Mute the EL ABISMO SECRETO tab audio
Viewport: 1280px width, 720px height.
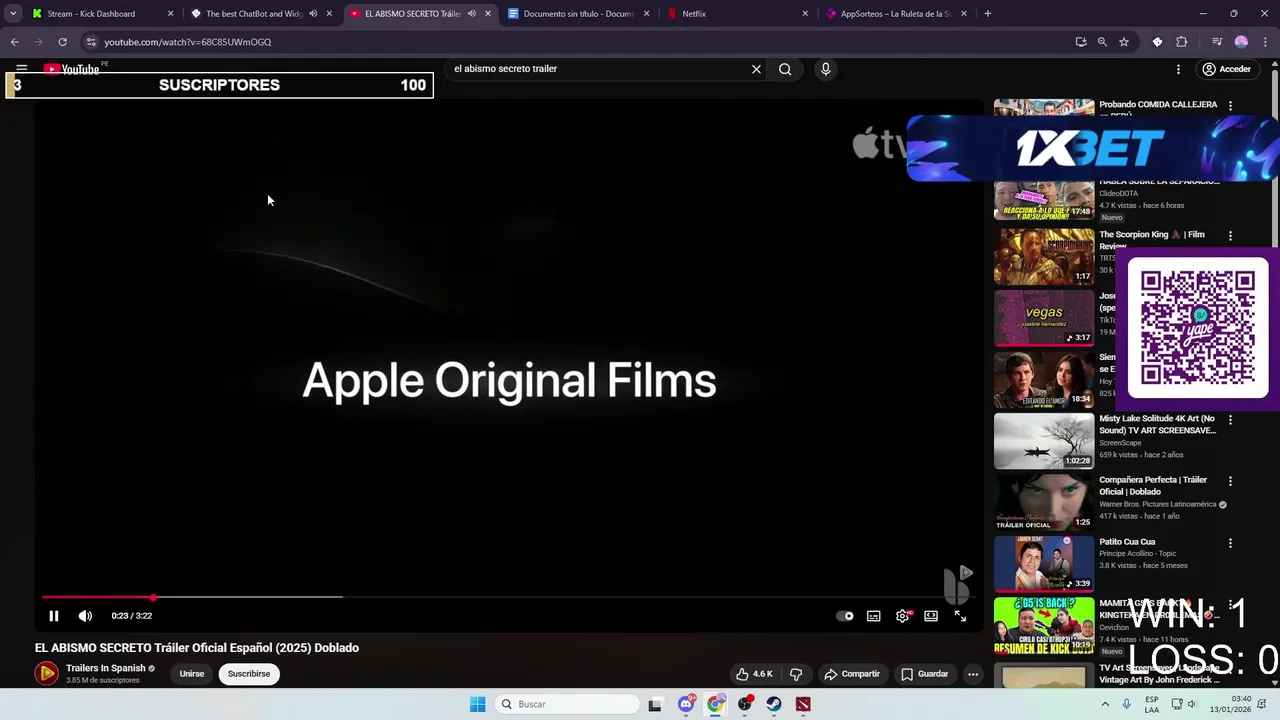point(471,14)
